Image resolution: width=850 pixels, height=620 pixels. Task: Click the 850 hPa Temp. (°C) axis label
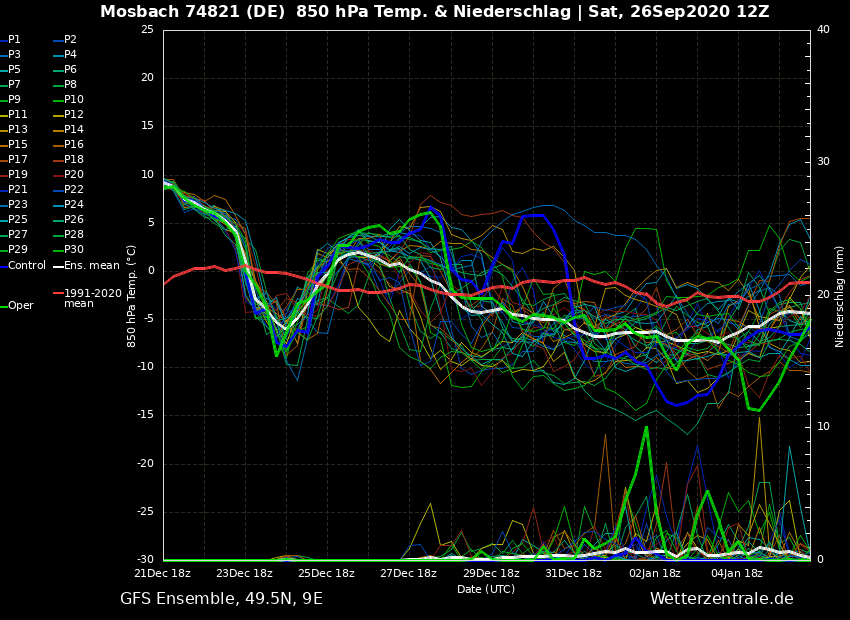point(132,295)
